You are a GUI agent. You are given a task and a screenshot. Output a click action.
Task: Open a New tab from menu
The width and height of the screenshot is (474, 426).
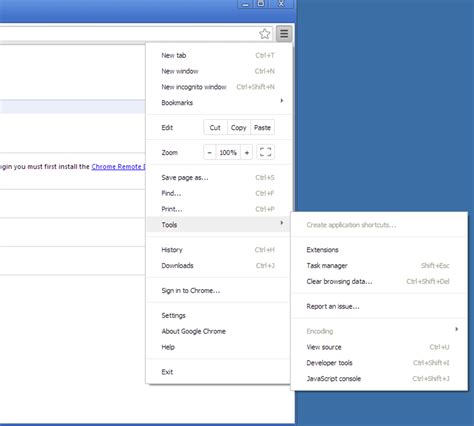(x=218, y=55)
